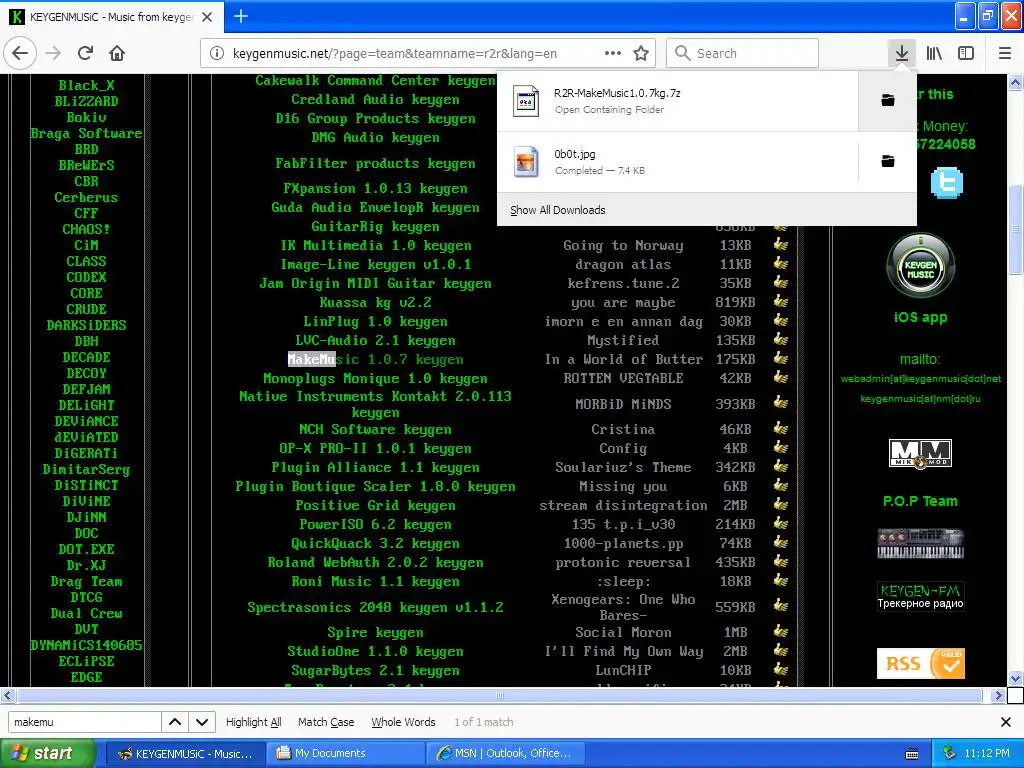1024x768 pixels.
Task: Like the Social Moron track
Action: [780, 631]
